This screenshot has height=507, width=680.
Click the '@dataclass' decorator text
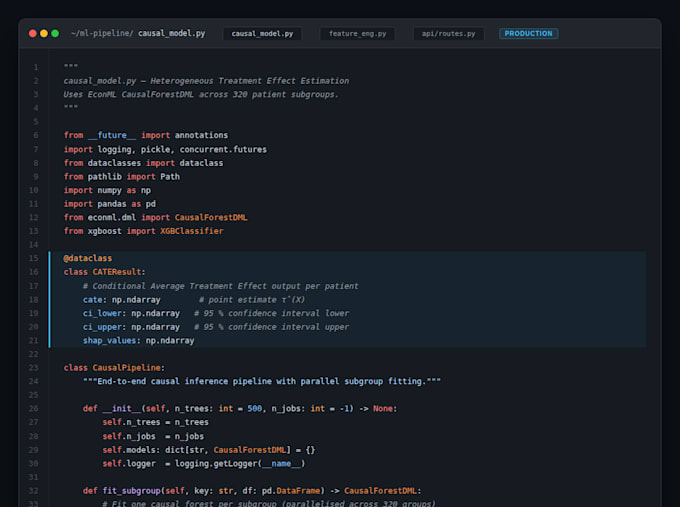pos(88,258)
